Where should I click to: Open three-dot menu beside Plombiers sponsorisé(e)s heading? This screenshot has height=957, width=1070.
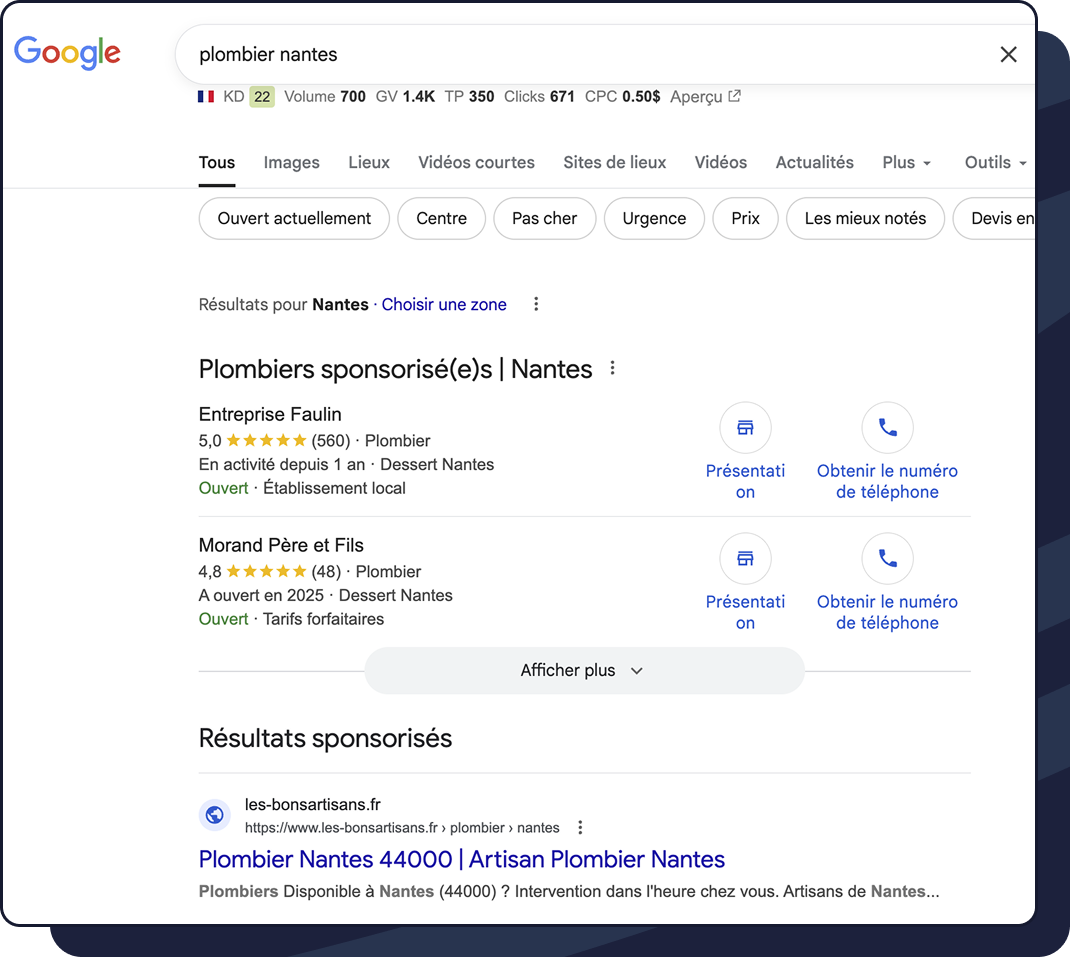[x=613, y=368]
